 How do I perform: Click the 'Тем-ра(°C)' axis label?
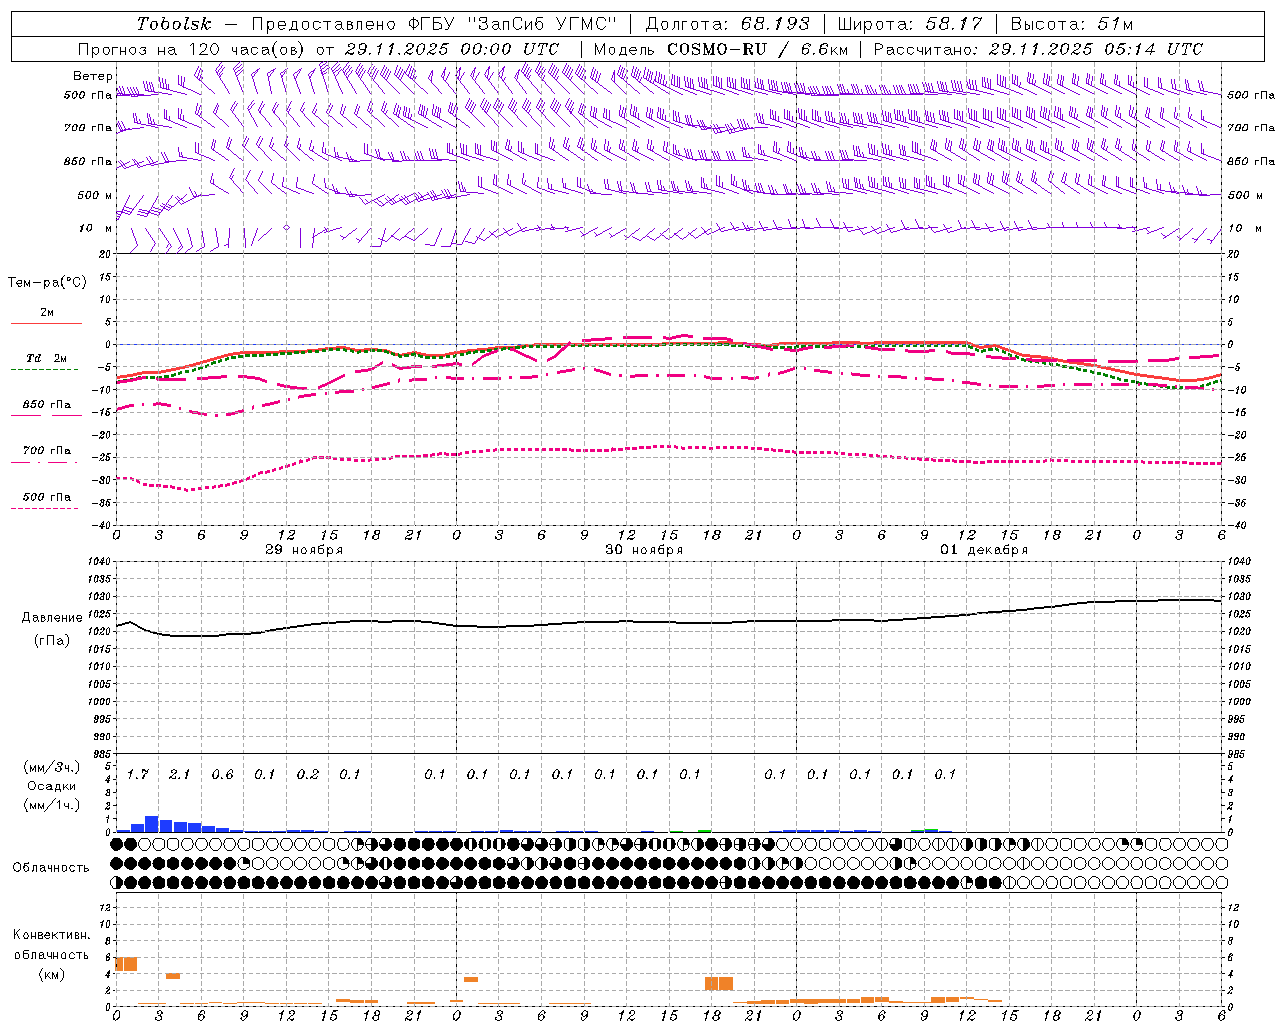[x=47, y=283]
